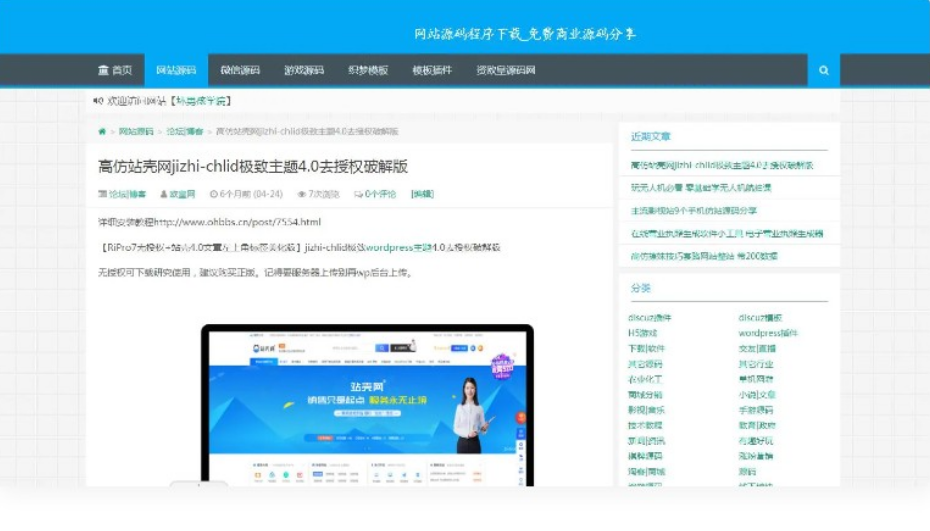Open the 0个评论 comments link
This screenshot has width=930, height=531.
point(380,194)
